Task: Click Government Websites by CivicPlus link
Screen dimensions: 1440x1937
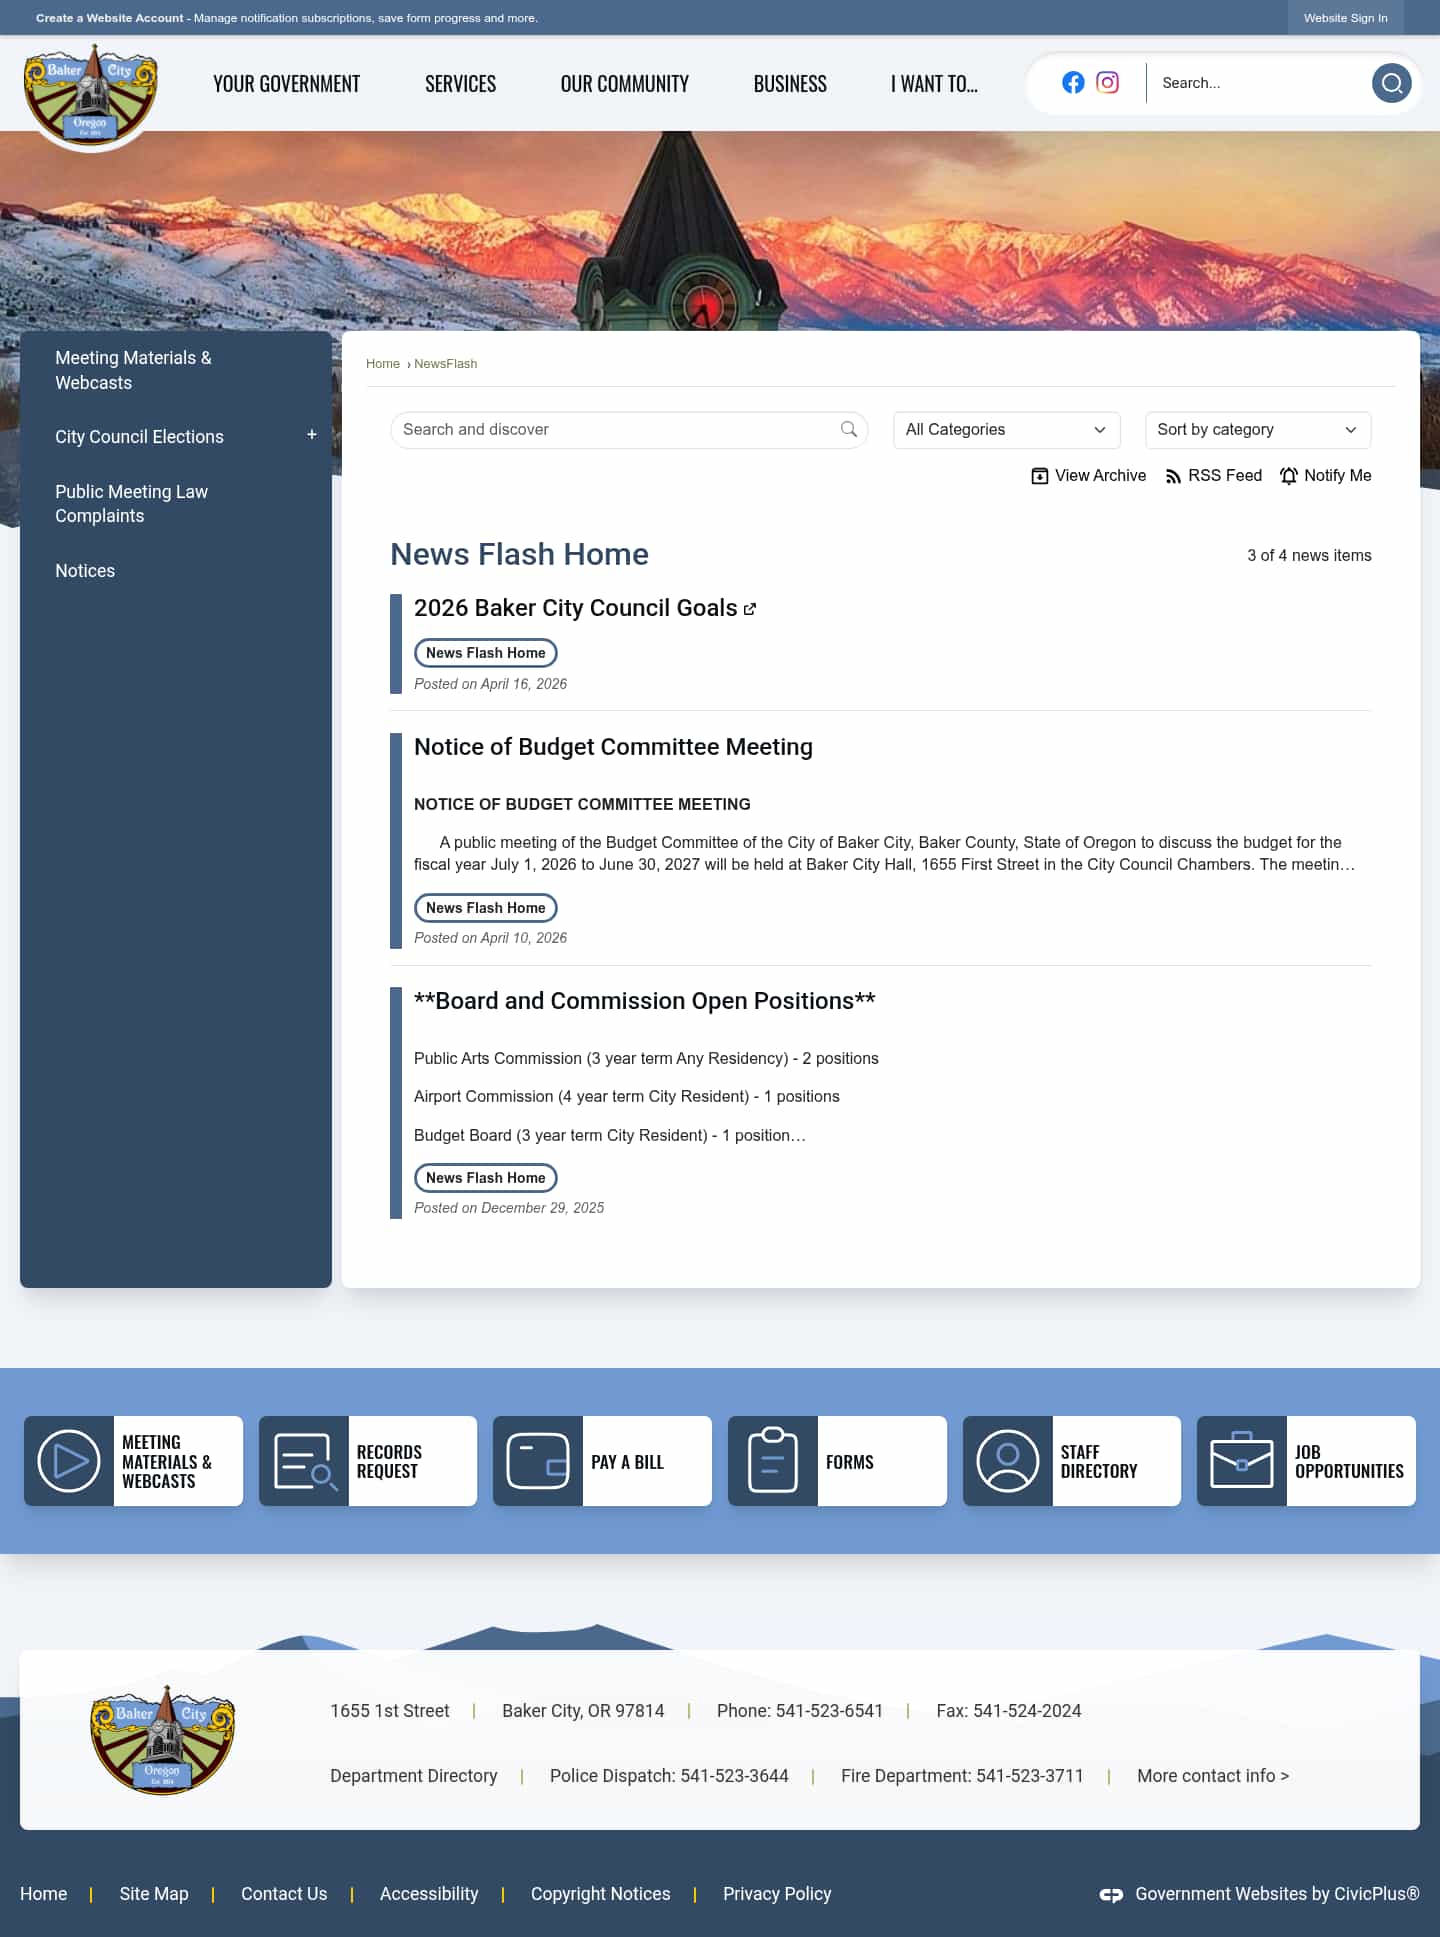Action: pyautogui.click(x=1277, y=1894)
